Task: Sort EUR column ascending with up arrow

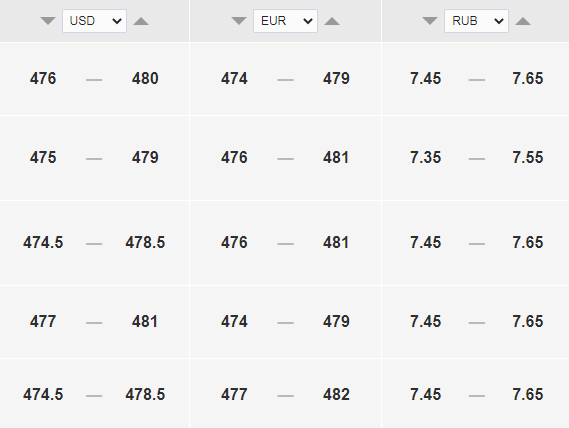Action: (332, 21)
